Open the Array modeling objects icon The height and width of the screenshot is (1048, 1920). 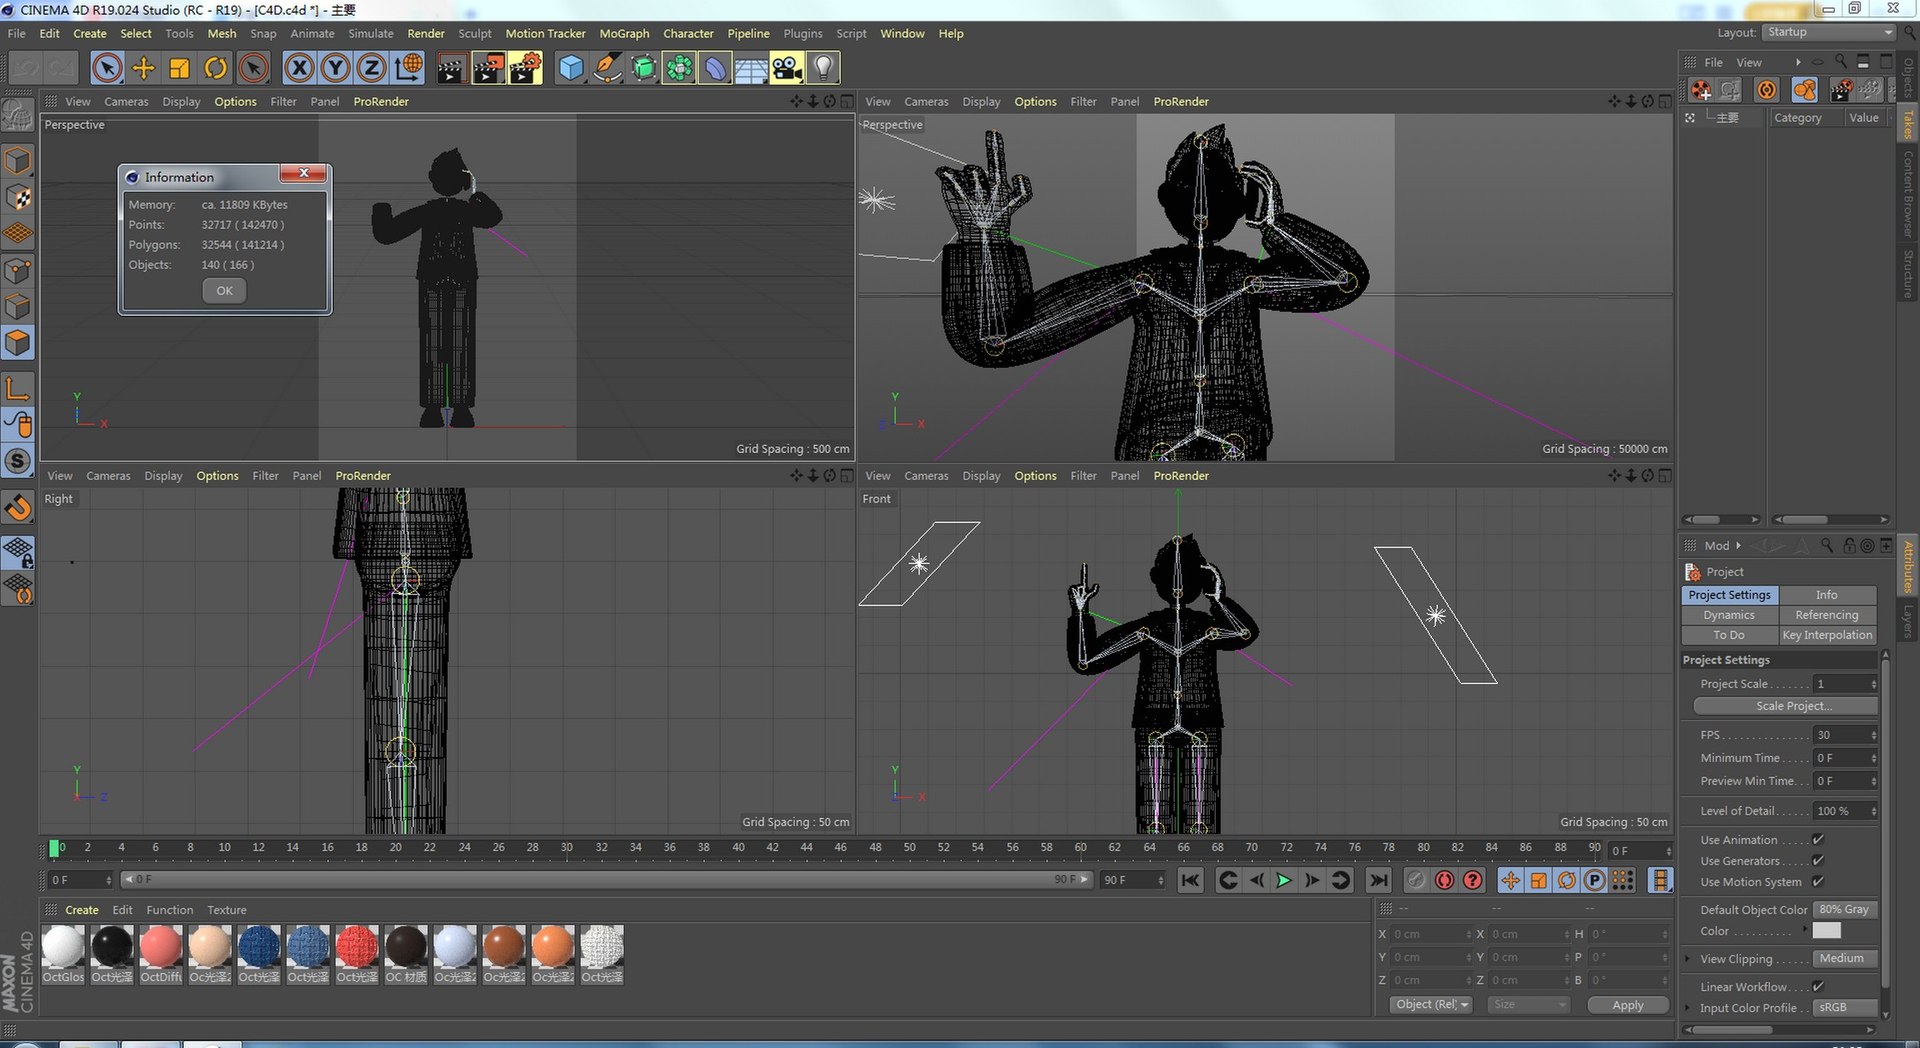click(679, 68)
